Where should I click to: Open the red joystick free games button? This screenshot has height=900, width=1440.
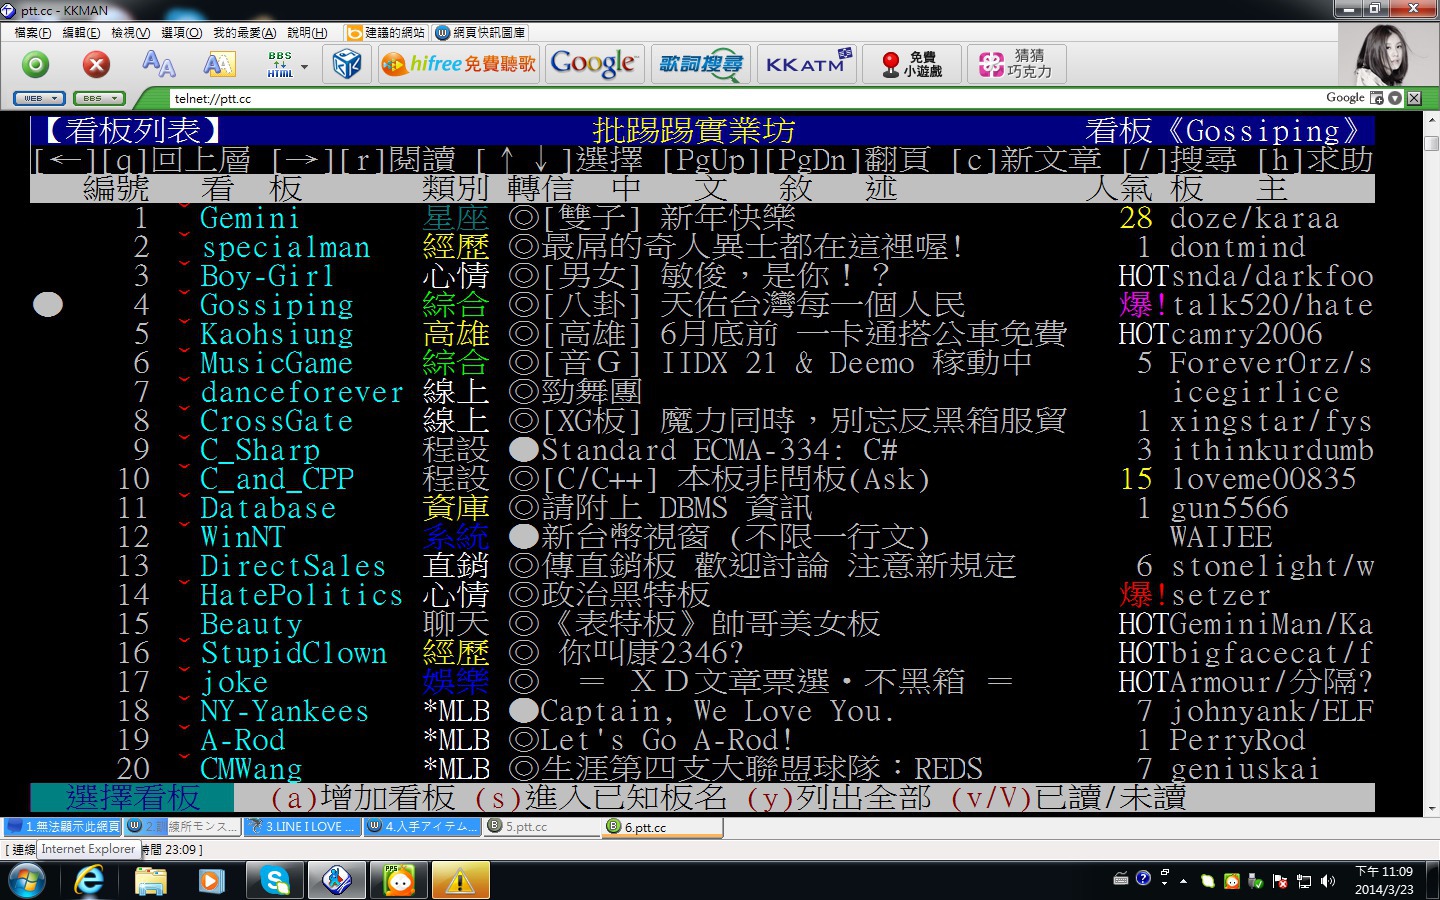click(911, 64)
